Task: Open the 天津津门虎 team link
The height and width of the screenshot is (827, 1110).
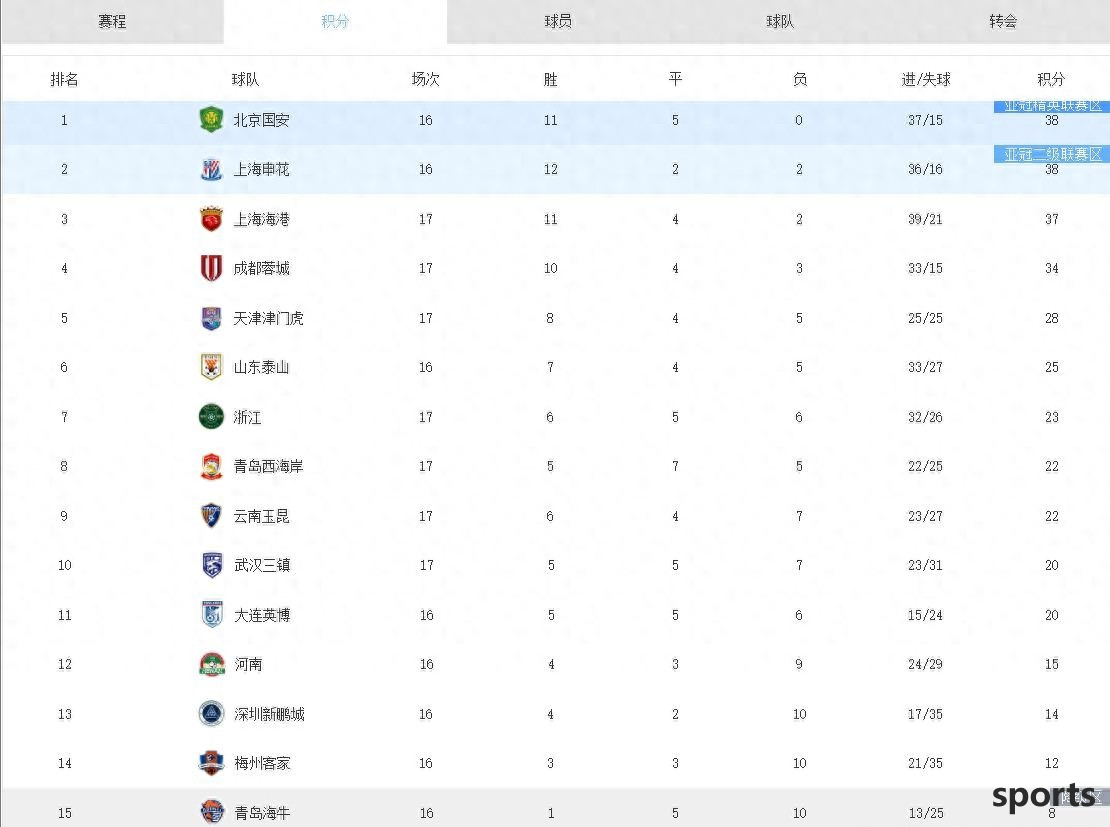Action: (x=268, y=318)
